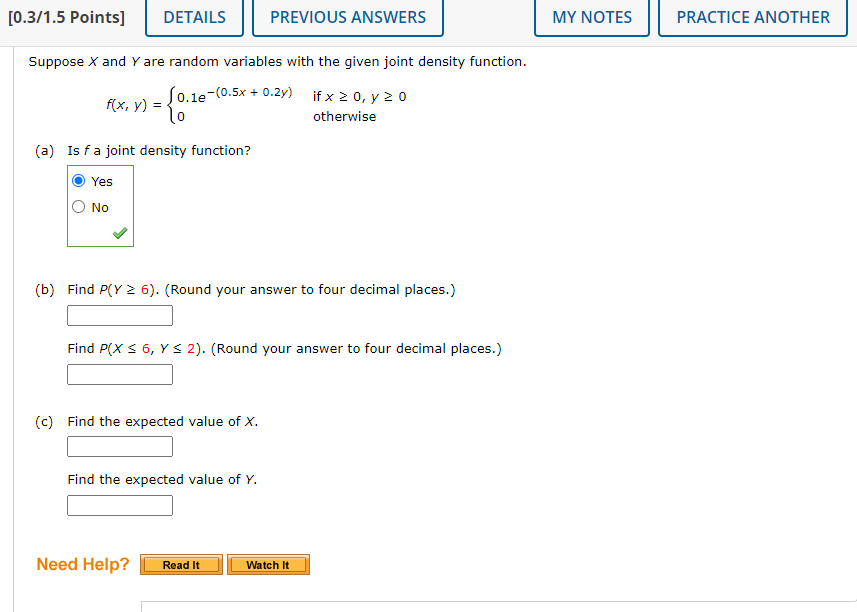The image size is (857, 612).
Task: Open the DETAILS panel
Action: click(193, 17)
